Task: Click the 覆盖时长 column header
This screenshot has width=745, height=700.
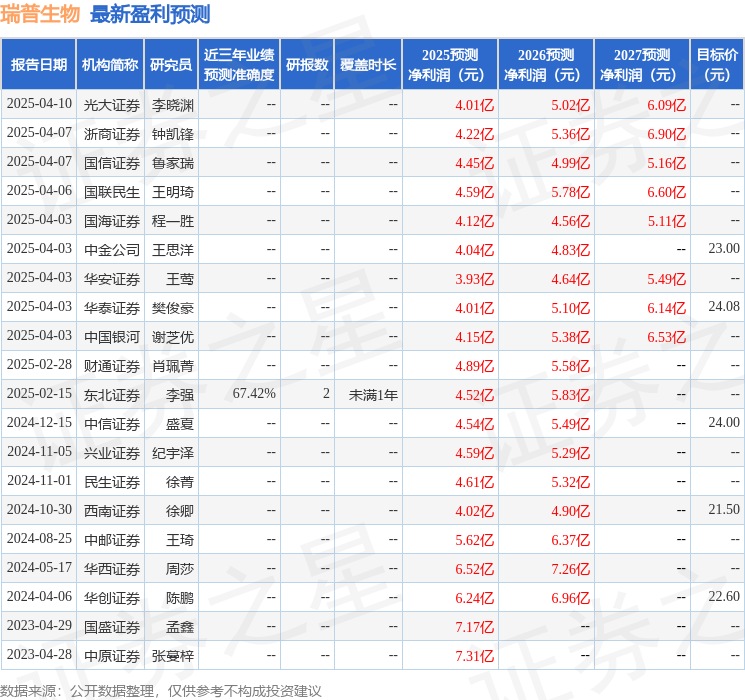Action: point(368,65)
